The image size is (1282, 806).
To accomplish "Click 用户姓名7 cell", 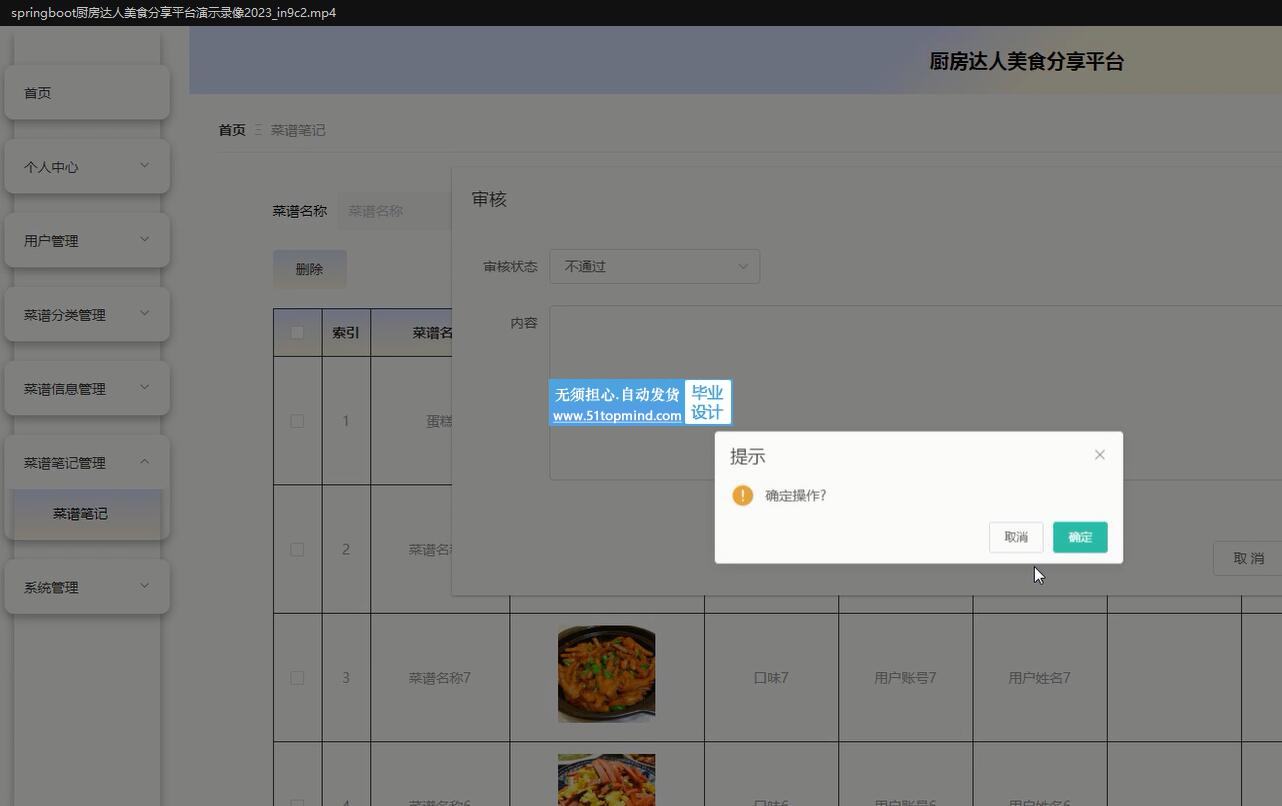I will click(x=1039, y=678).
